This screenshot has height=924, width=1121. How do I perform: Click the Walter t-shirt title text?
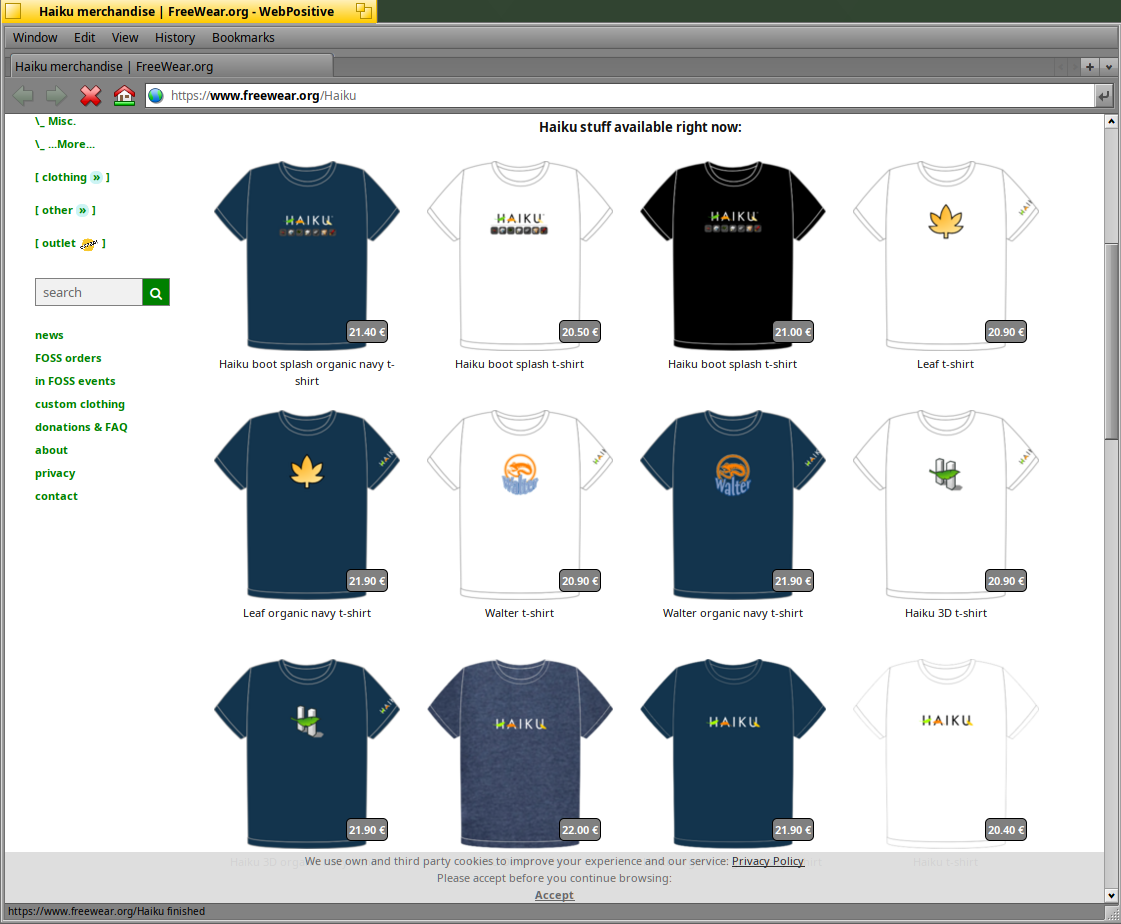click(x=519, y=613)
